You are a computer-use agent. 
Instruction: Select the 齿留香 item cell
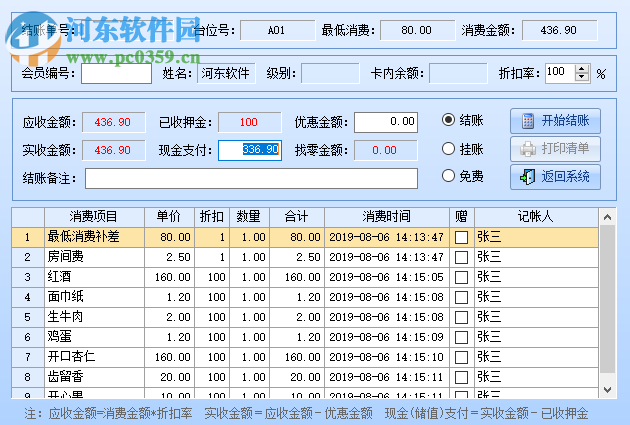click(94, 377)
